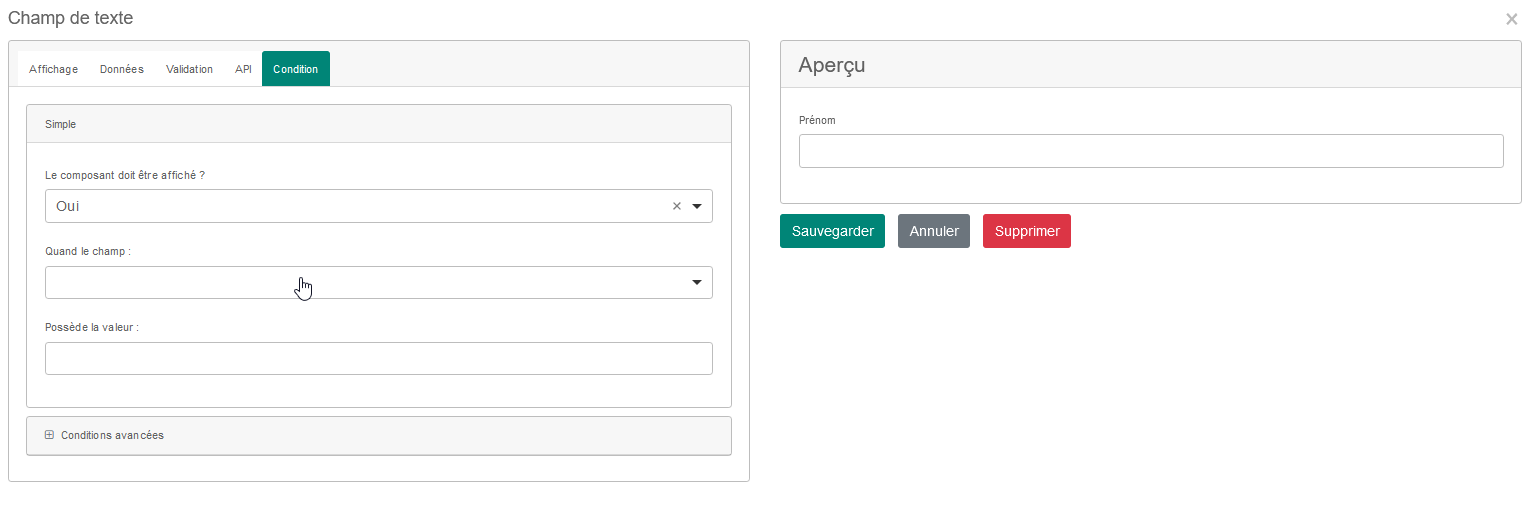Click the Prénom preview text field
1528x505 pixels.
click(x=1151, y=151)
